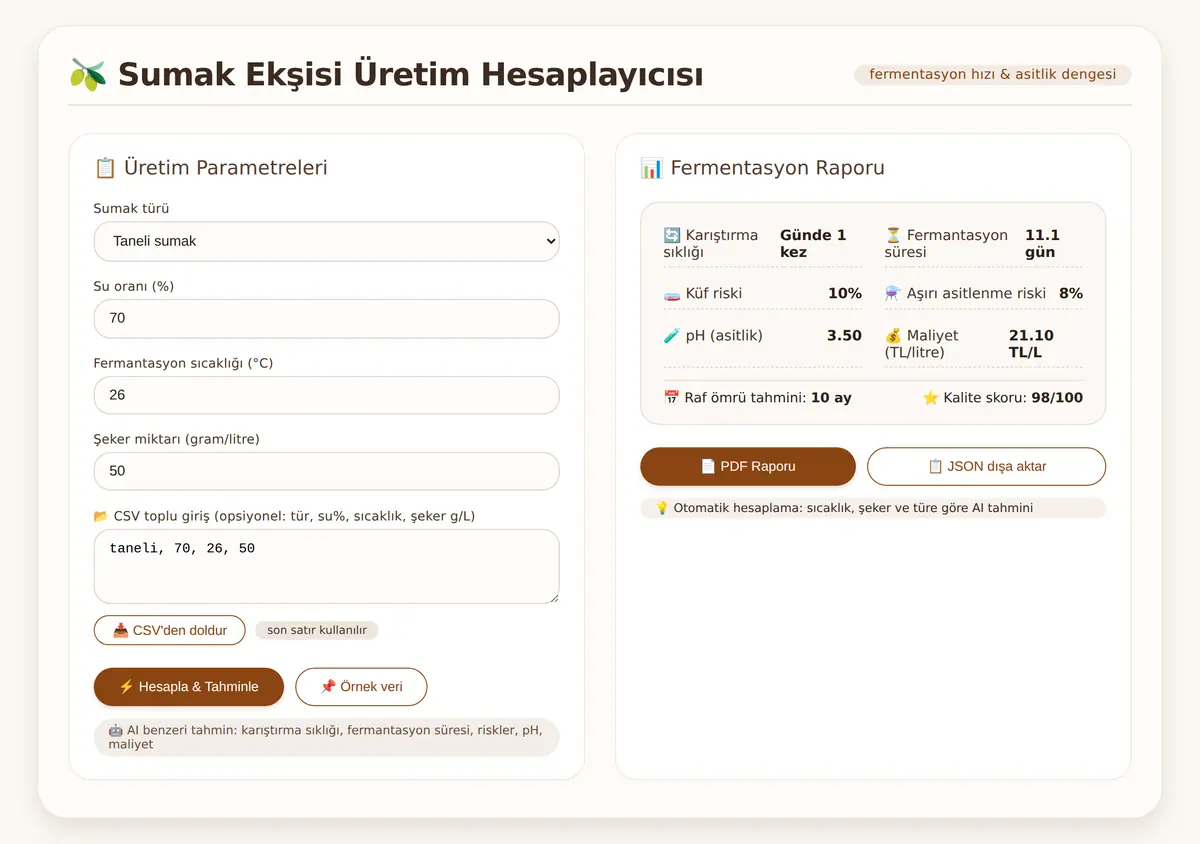Click the alembic icon for Aşırı asitlenme
Image resolution: width=1200 pixels, height=844 pixels.
pyautogui.click(x=893, y=294)
